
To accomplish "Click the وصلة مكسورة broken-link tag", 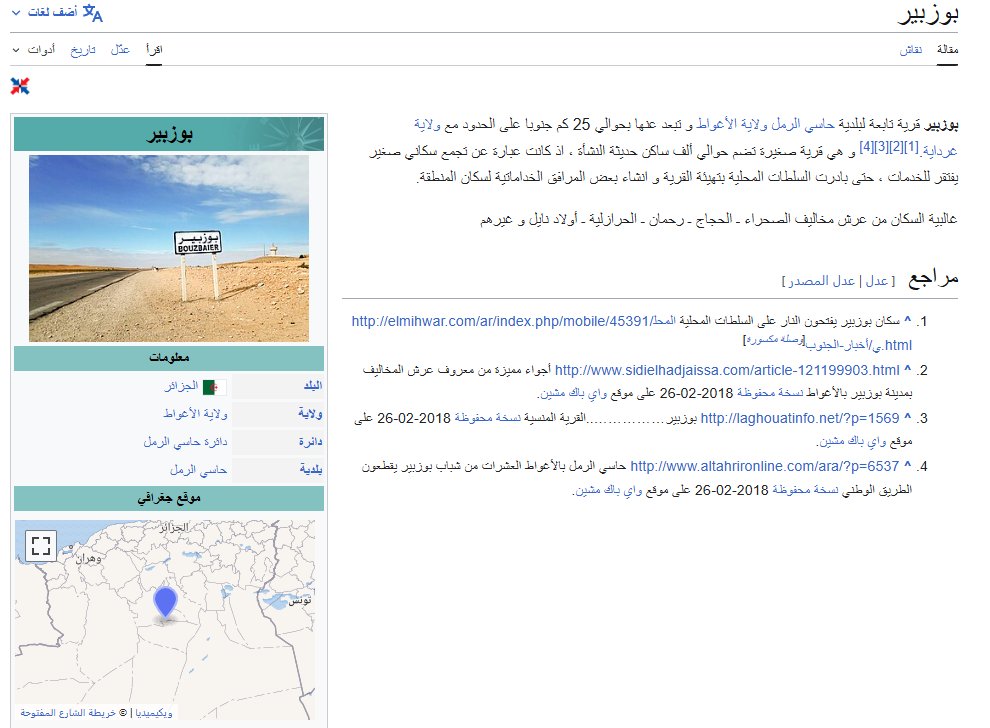I will [x=773, y=340].
